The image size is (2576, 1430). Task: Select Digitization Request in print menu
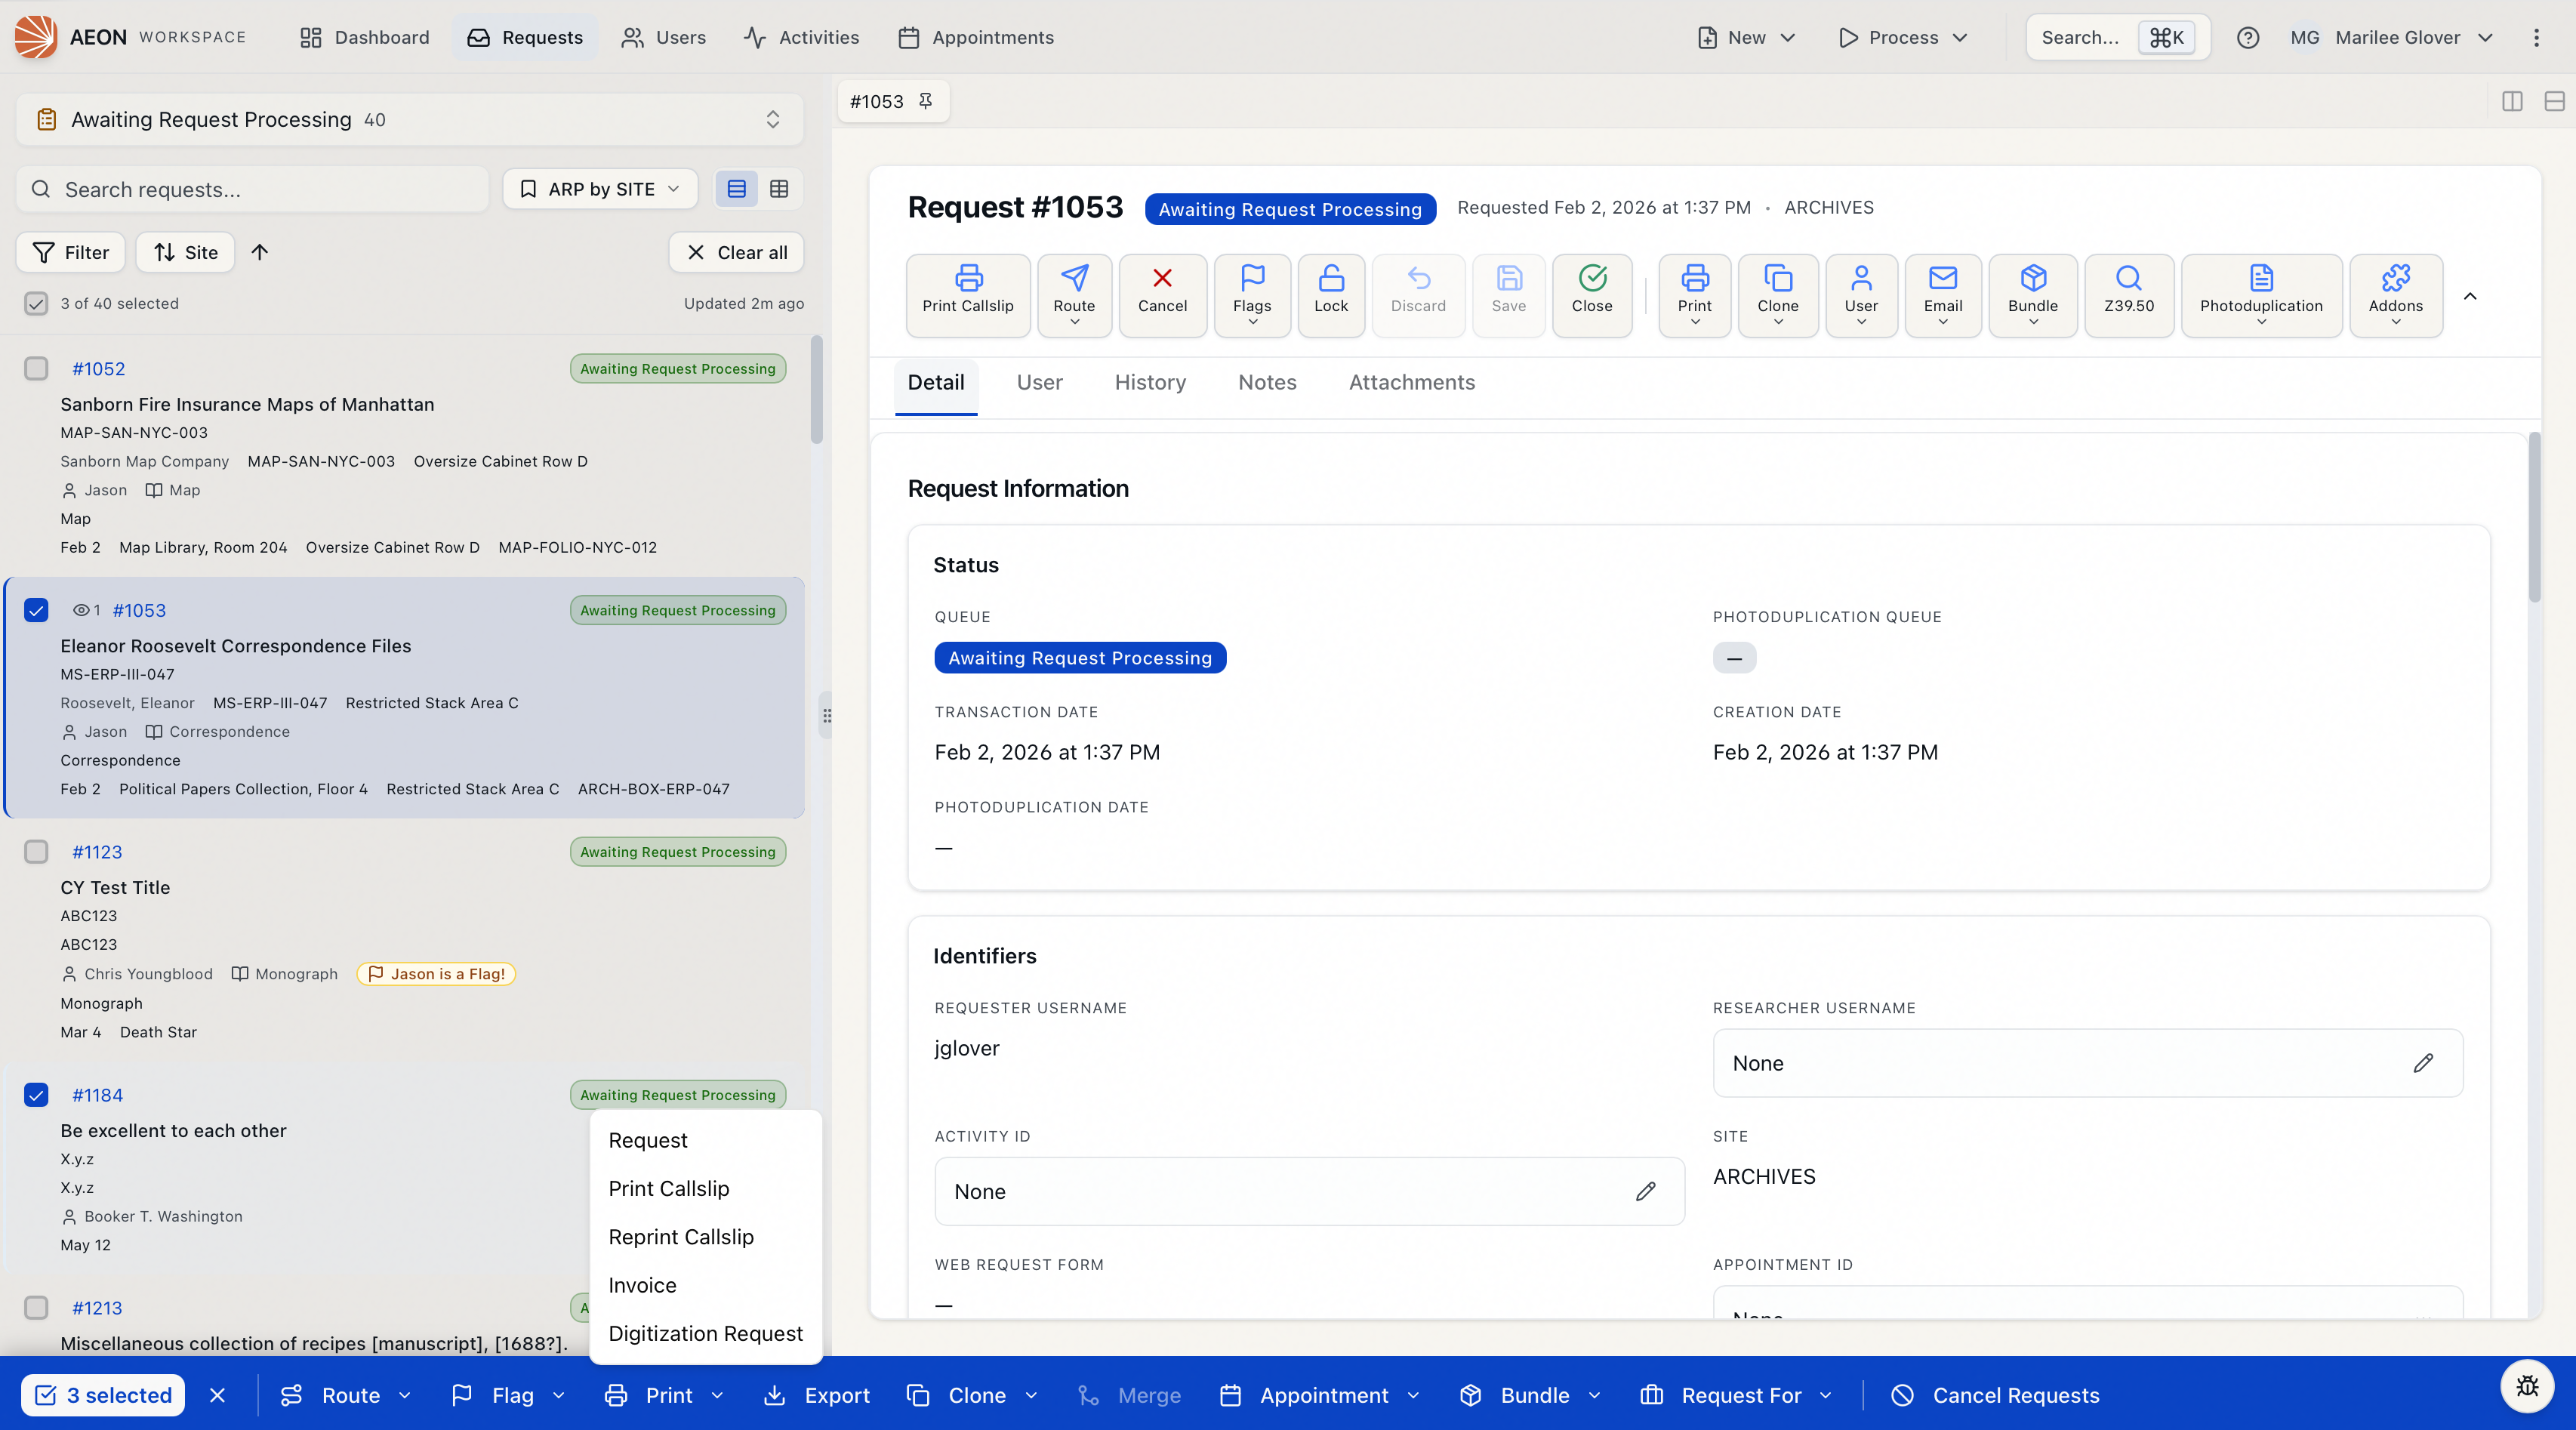(705, 1333)
